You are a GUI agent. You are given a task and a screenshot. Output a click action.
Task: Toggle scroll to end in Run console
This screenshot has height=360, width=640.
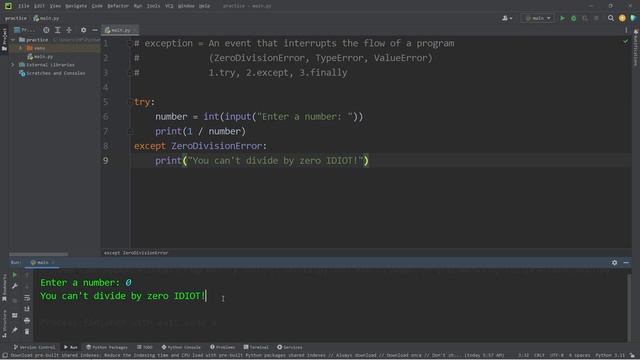[27, 309]
